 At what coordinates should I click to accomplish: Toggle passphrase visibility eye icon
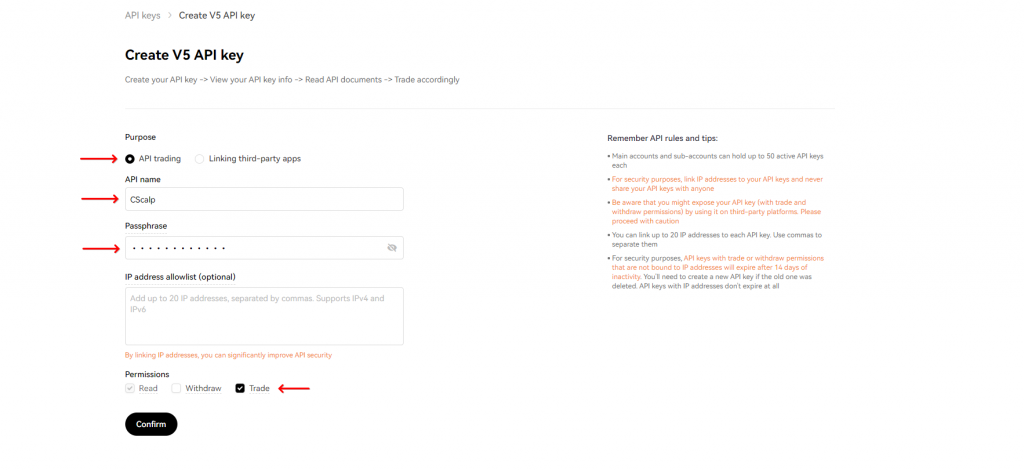pyautogui.click(x=392, y=247)
